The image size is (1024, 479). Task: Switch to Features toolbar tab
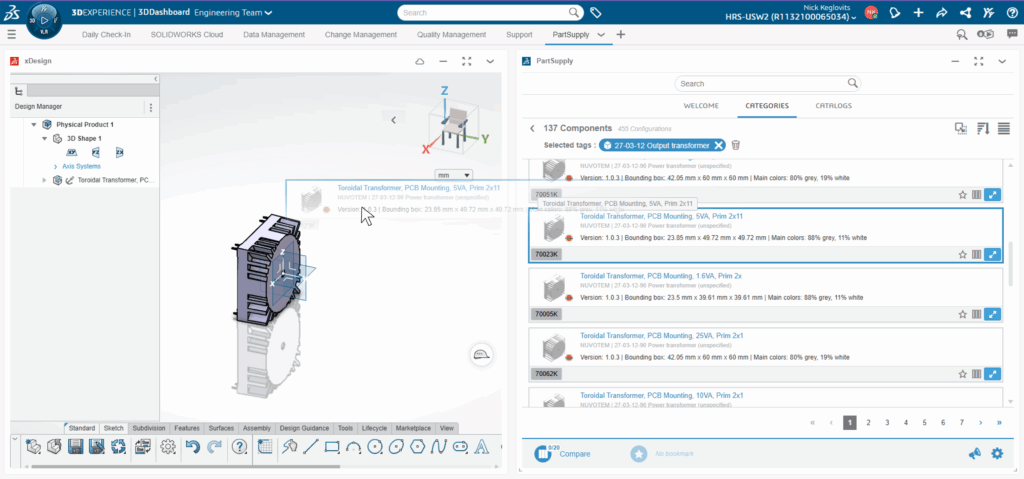point(187,428)
